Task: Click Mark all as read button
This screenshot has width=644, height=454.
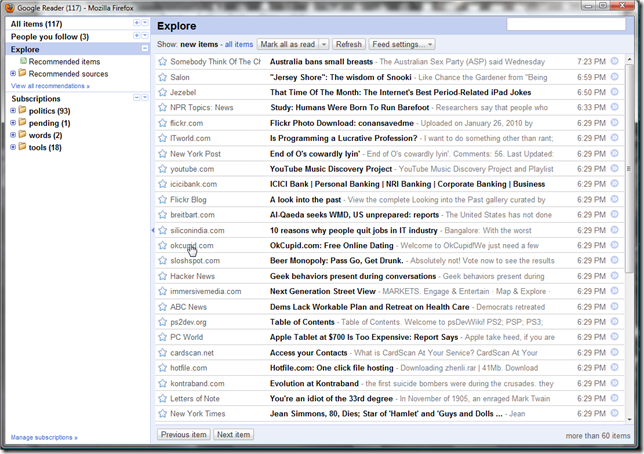Action: coord(288,44)
